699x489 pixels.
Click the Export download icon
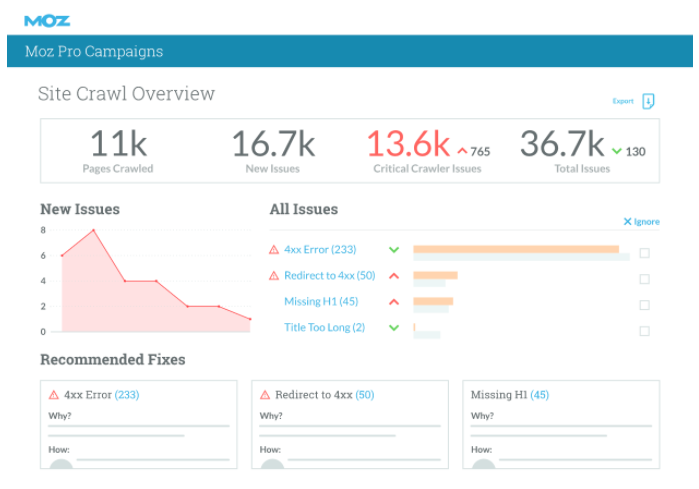(x=648, y=101)
